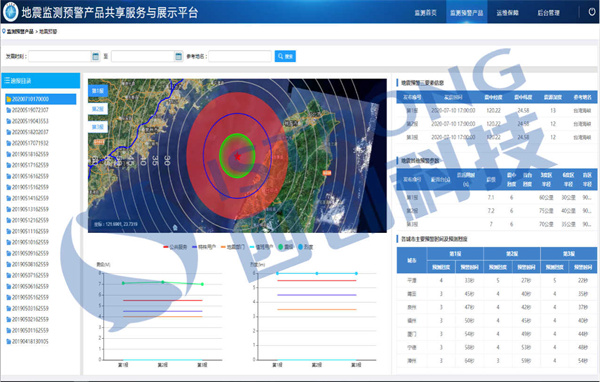Open the first top navigation tab
This screenshot has width=600, height=382.
(426, 13)
